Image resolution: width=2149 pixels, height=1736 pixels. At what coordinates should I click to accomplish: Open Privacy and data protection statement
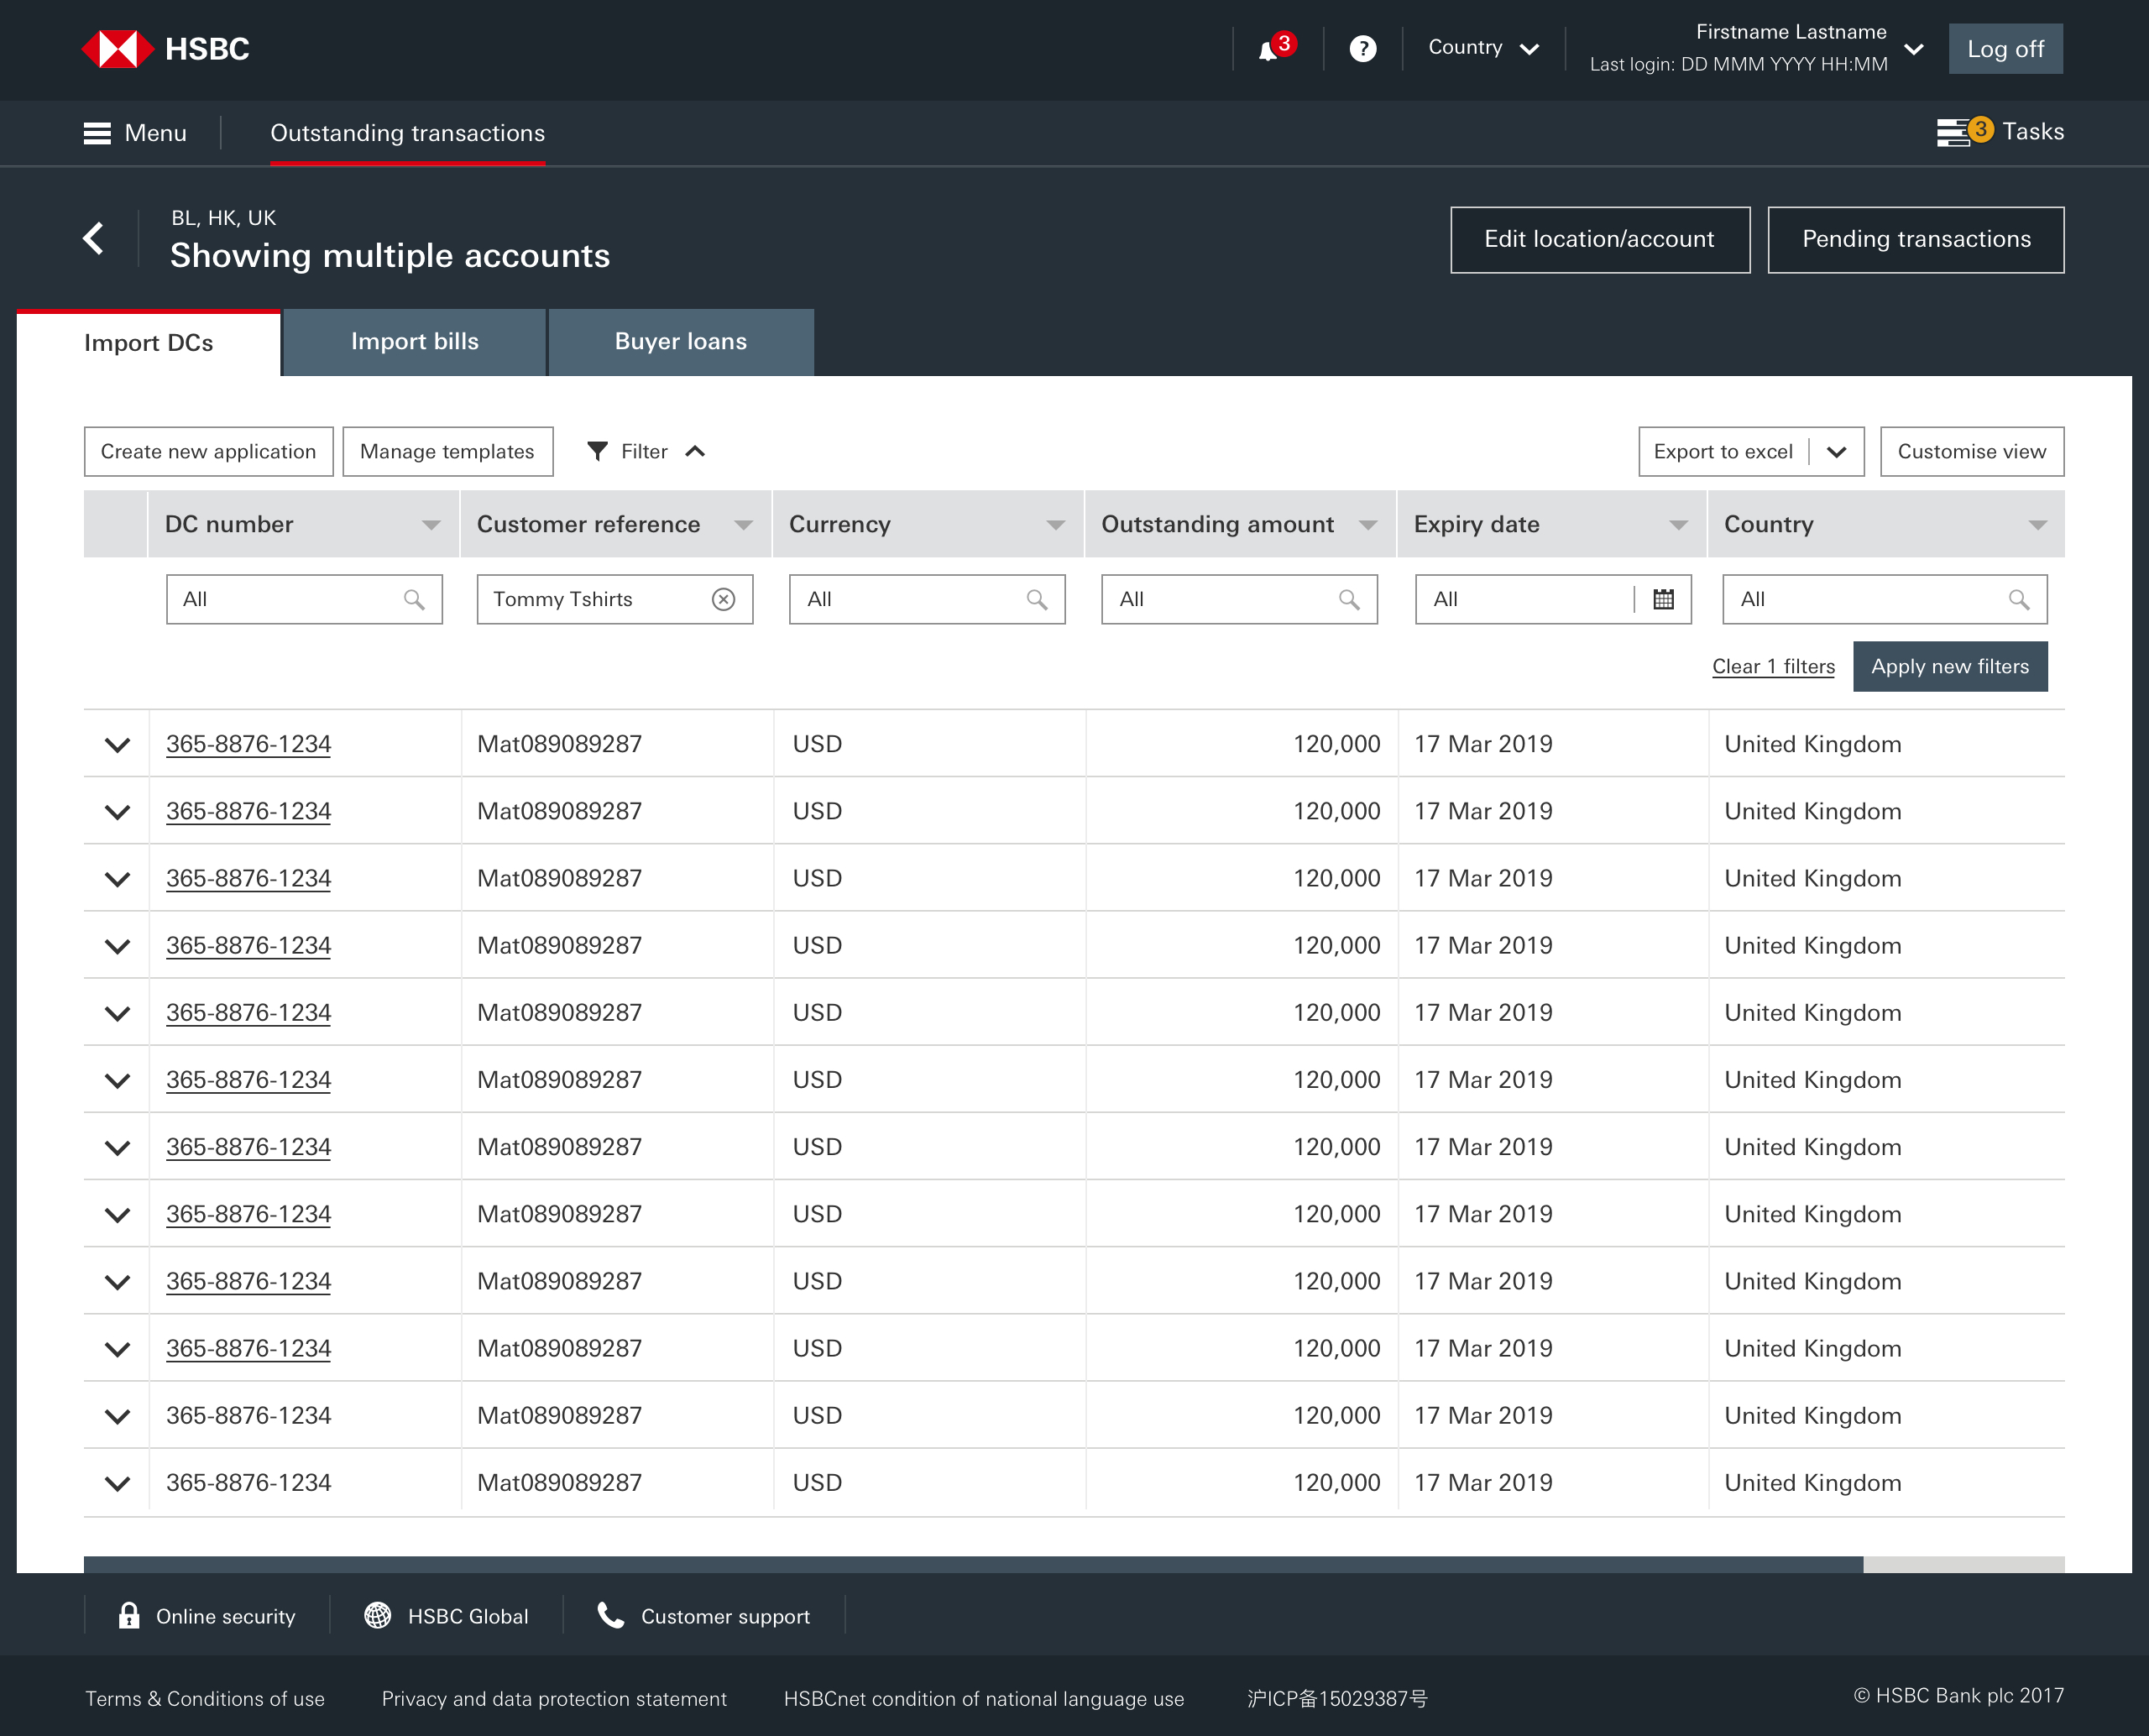click(x=554, y=1699)
